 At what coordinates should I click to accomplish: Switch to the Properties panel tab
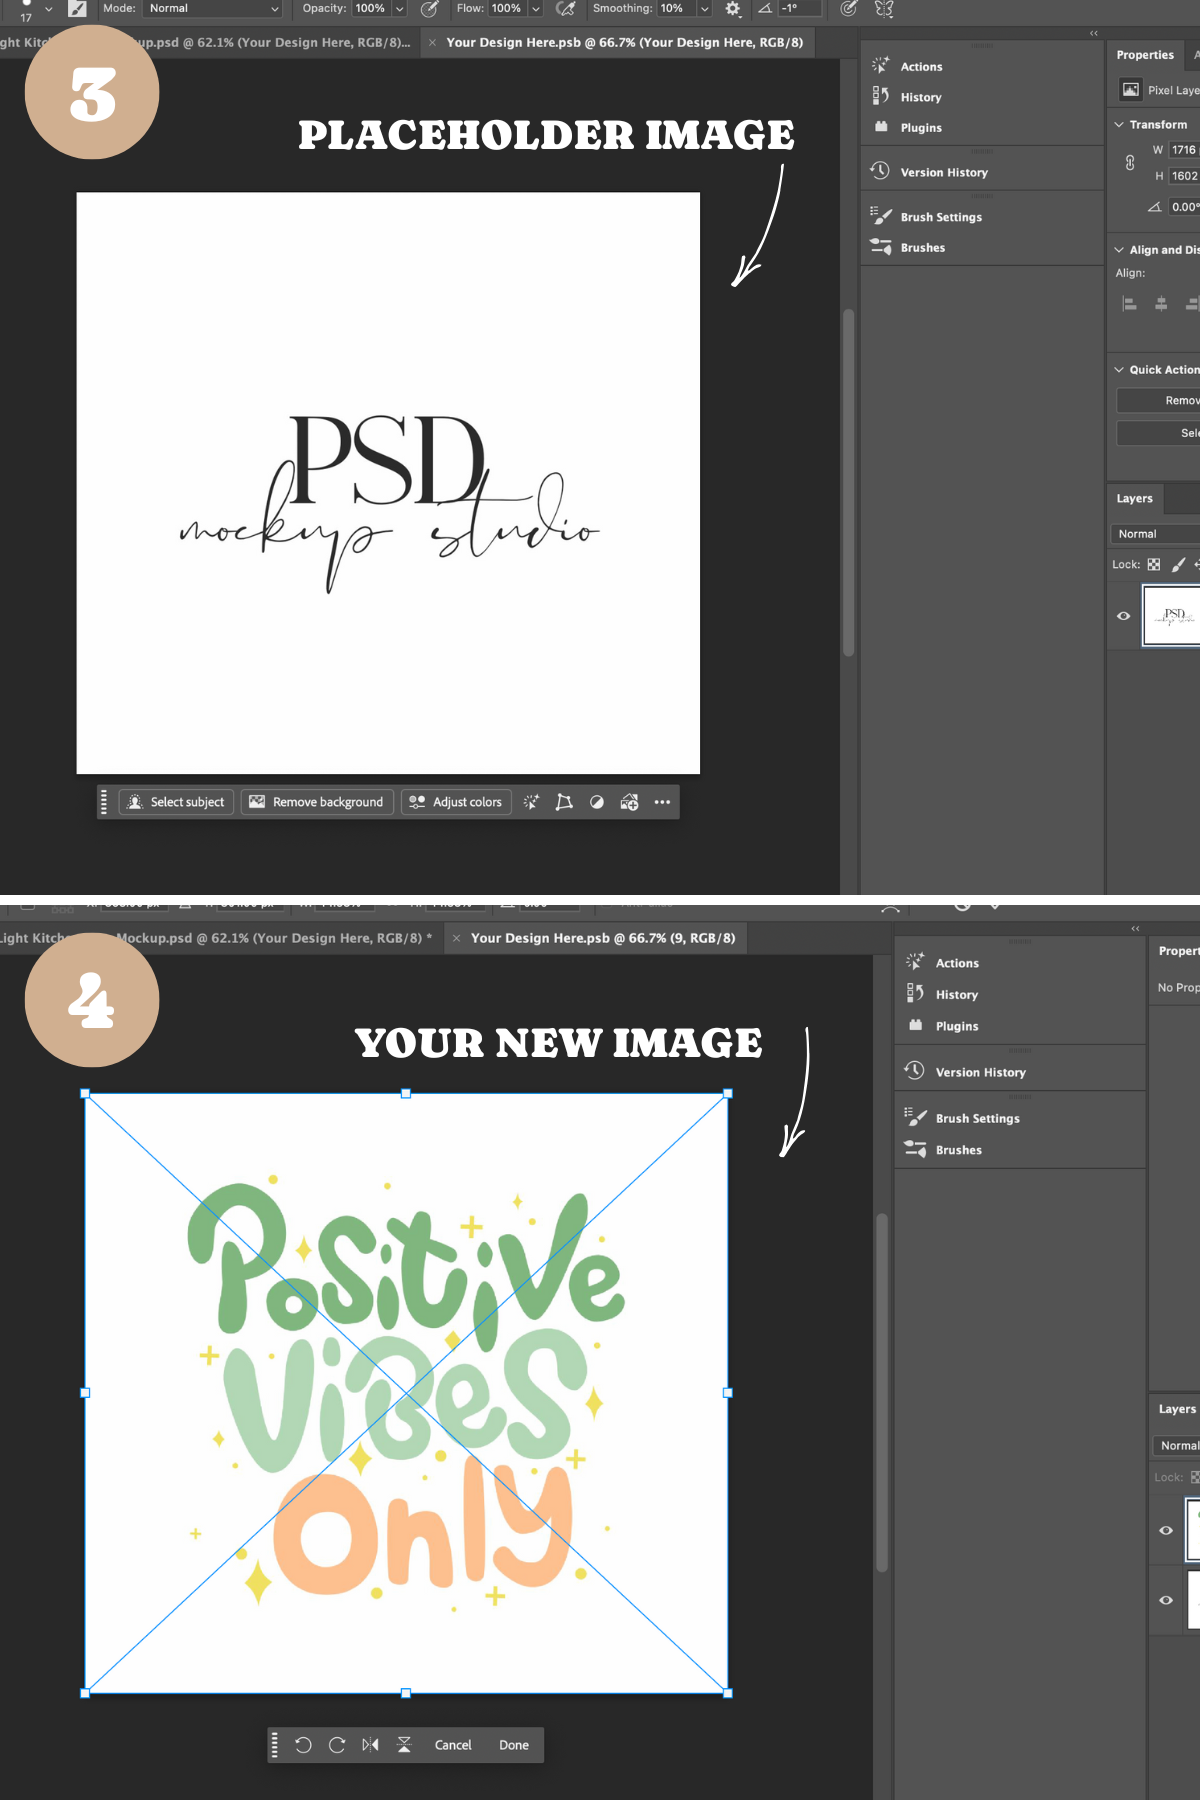[x=1145, y=55]
